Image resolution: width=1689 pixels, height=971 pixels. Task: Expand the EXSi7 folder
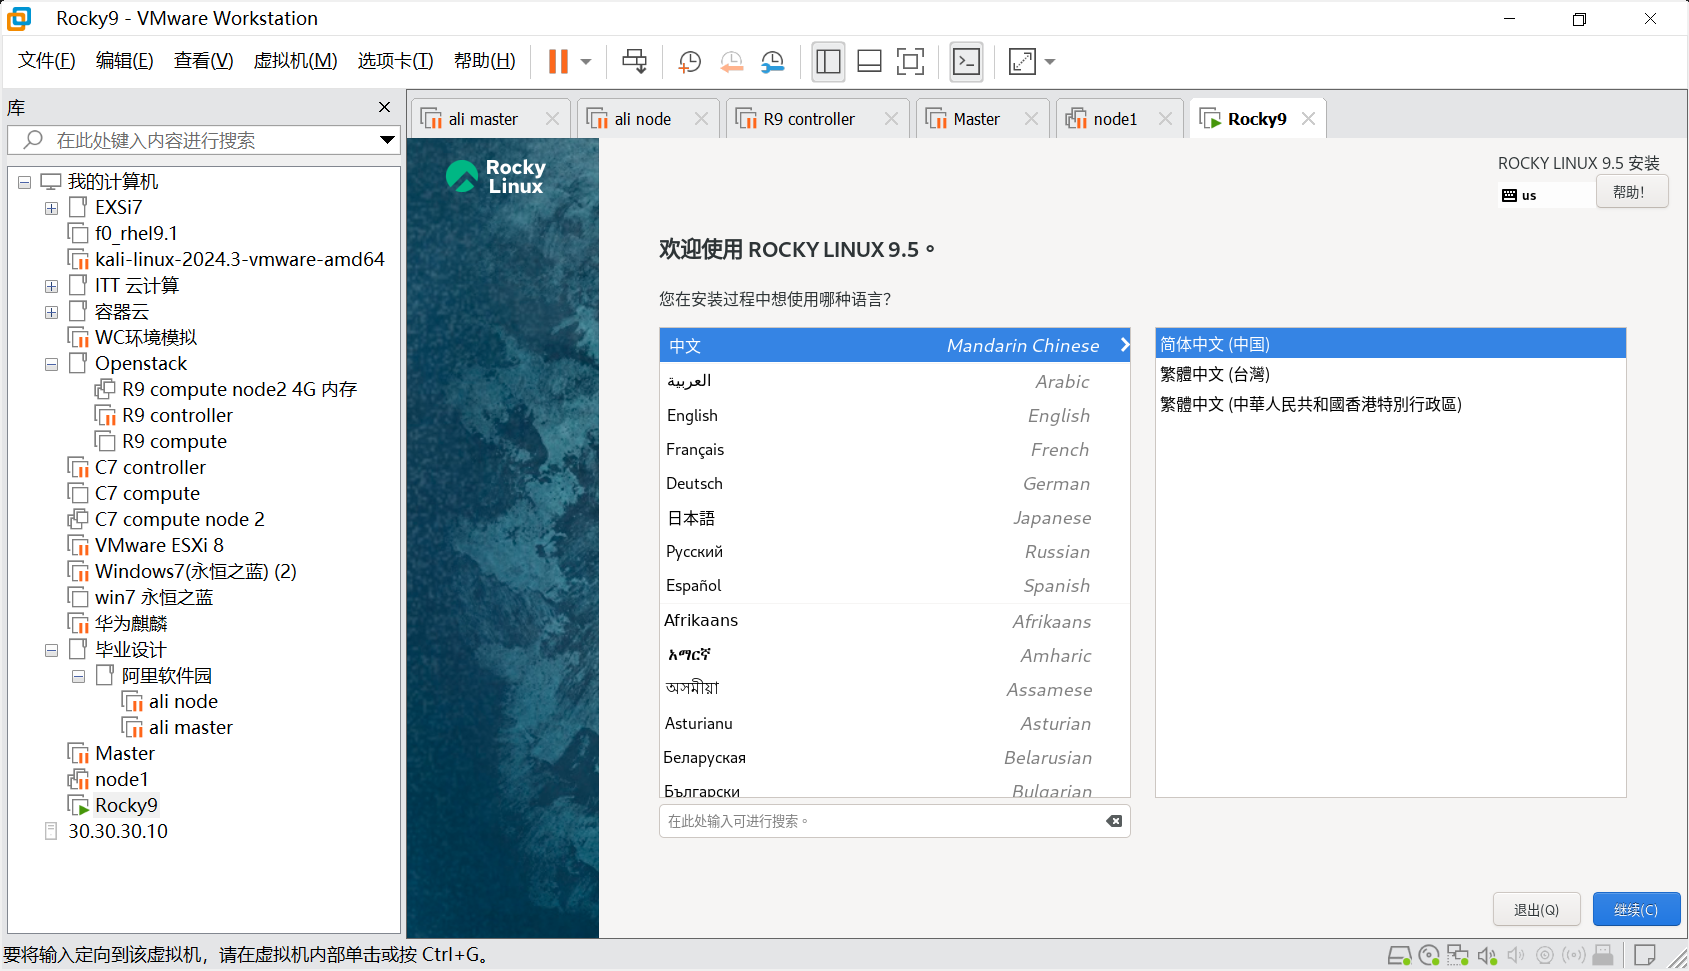tap(51, 208)
